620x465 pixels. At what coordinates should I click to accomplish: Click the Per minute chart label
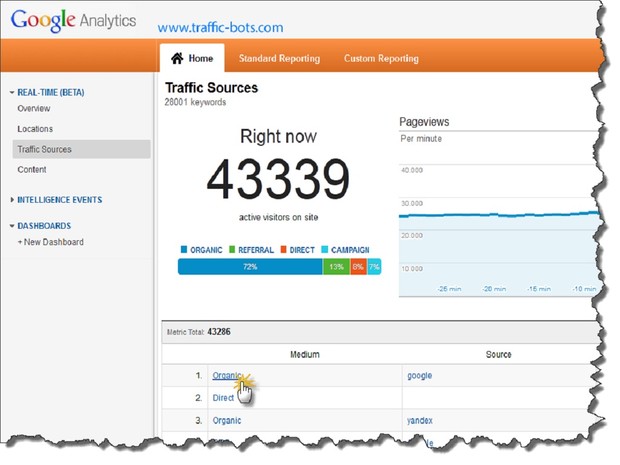[x=421, y=139]
